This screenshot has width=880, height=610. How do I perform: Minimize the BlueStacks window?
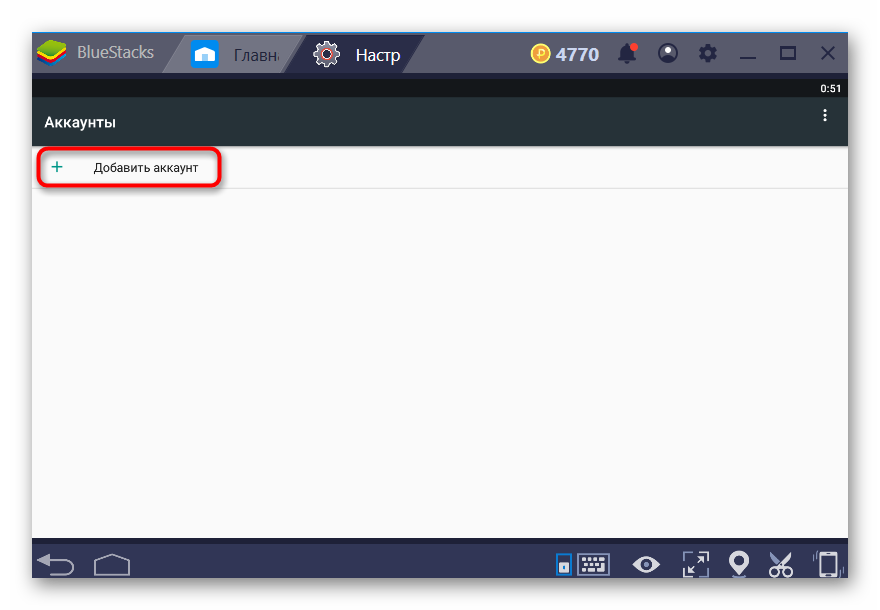[748, 57]
